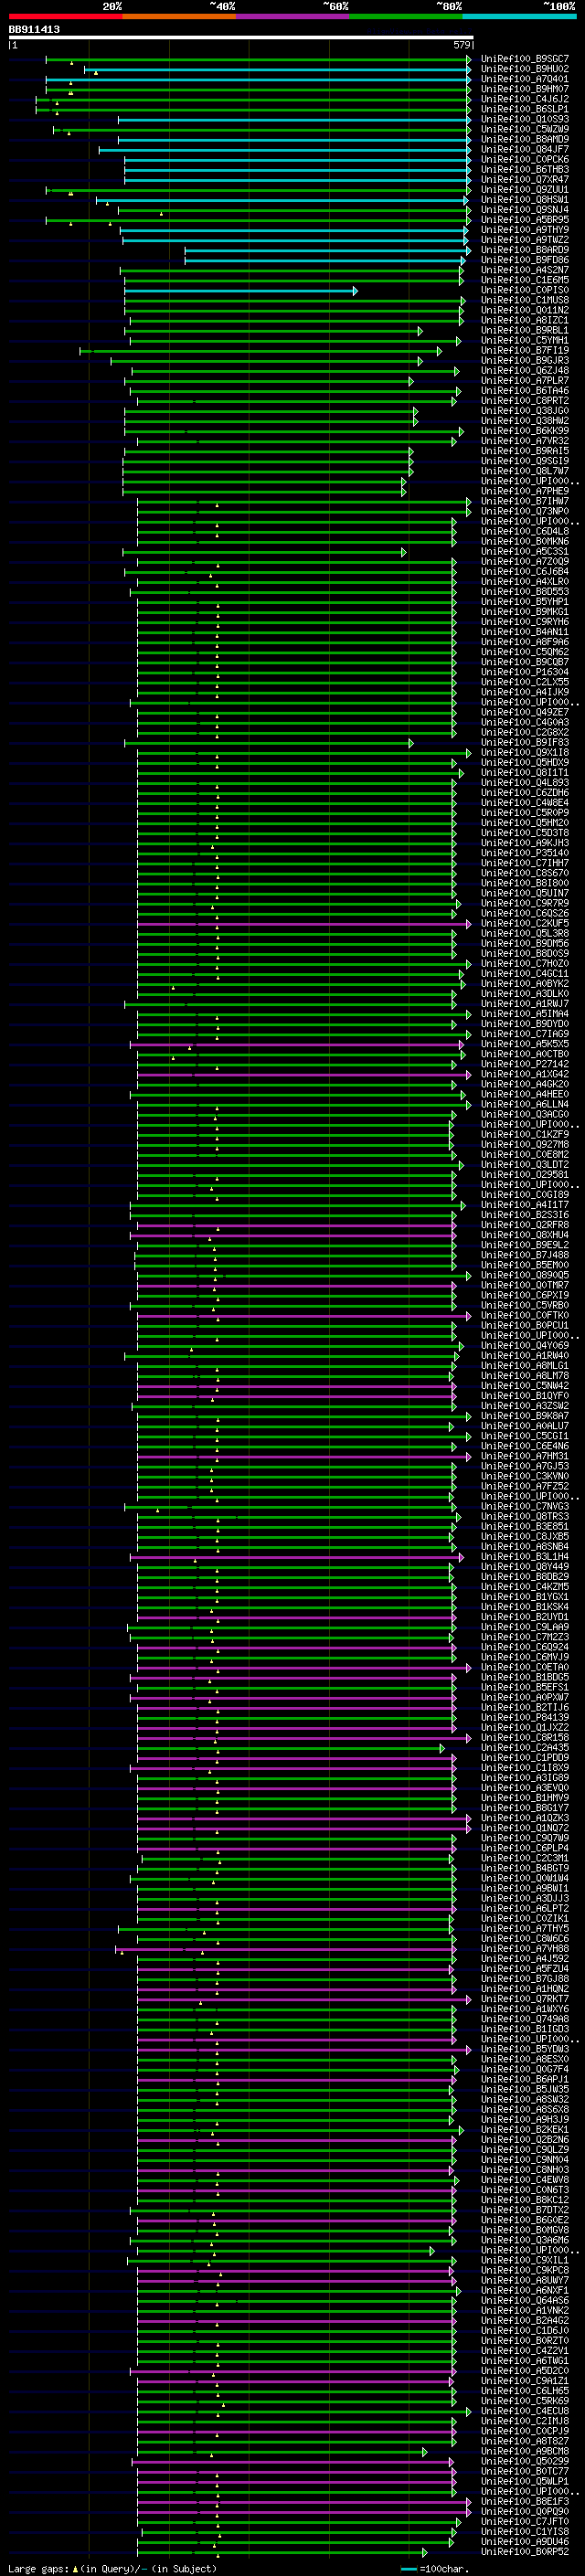Click hit label UniRef100_C0PCK6

pyautogui.click(x=525, y=160)
